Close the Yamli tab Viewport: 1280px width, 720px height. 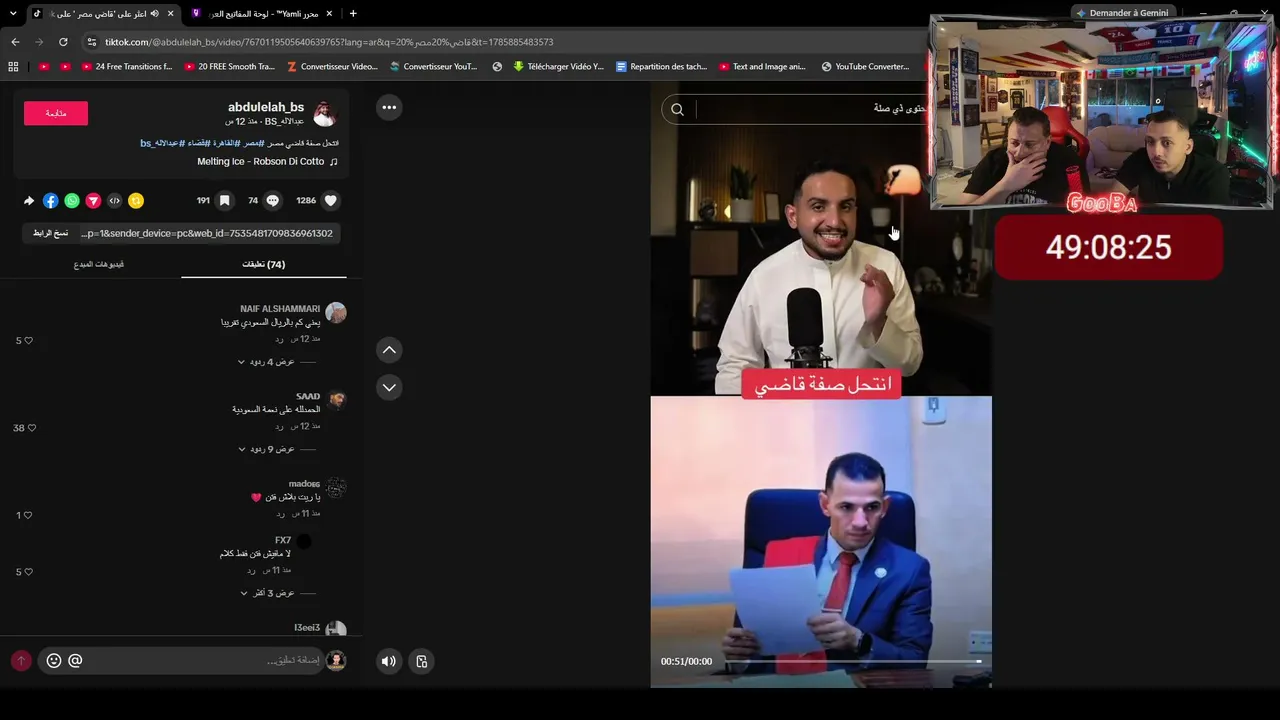[329, 13]
